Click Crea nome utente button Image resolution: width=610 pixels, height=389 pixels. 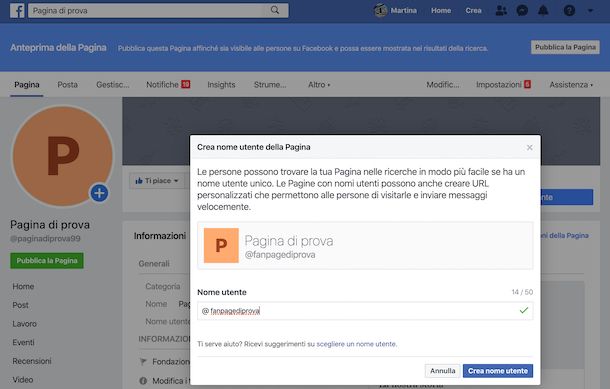(498, 371)
